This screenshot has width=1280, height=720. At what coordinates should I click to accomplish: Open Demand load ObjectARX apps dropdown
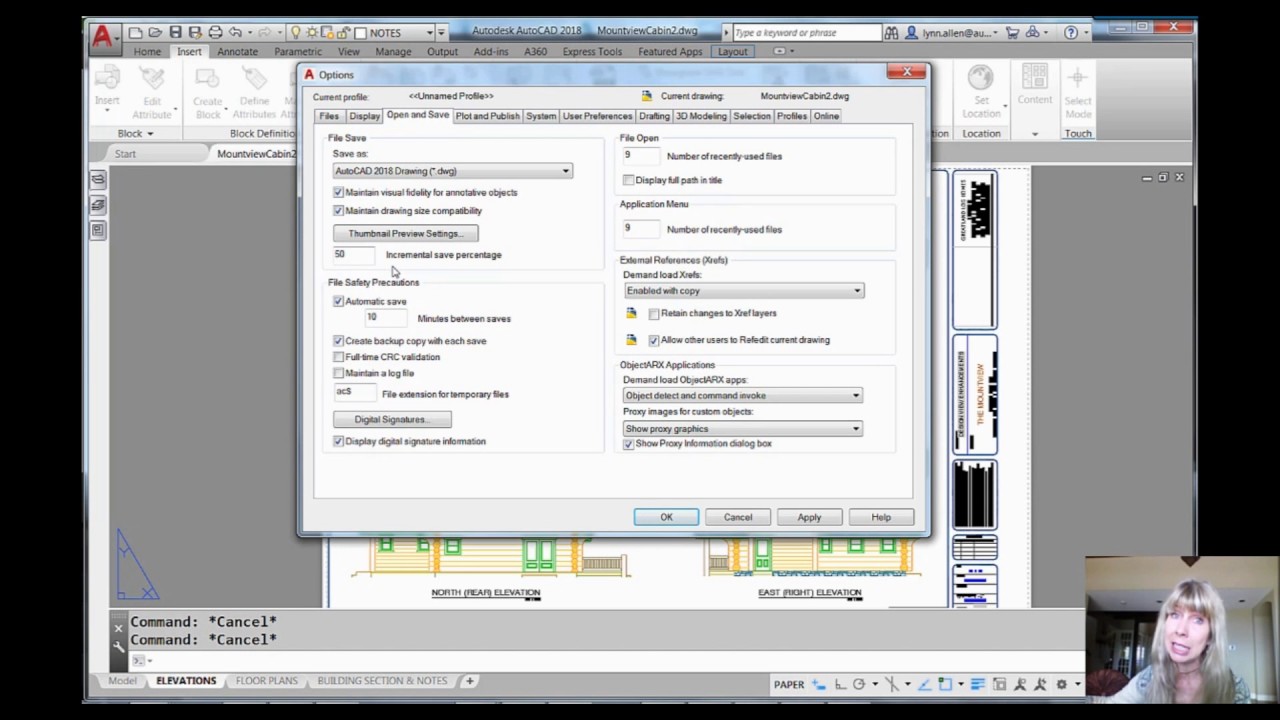(743, 395)
